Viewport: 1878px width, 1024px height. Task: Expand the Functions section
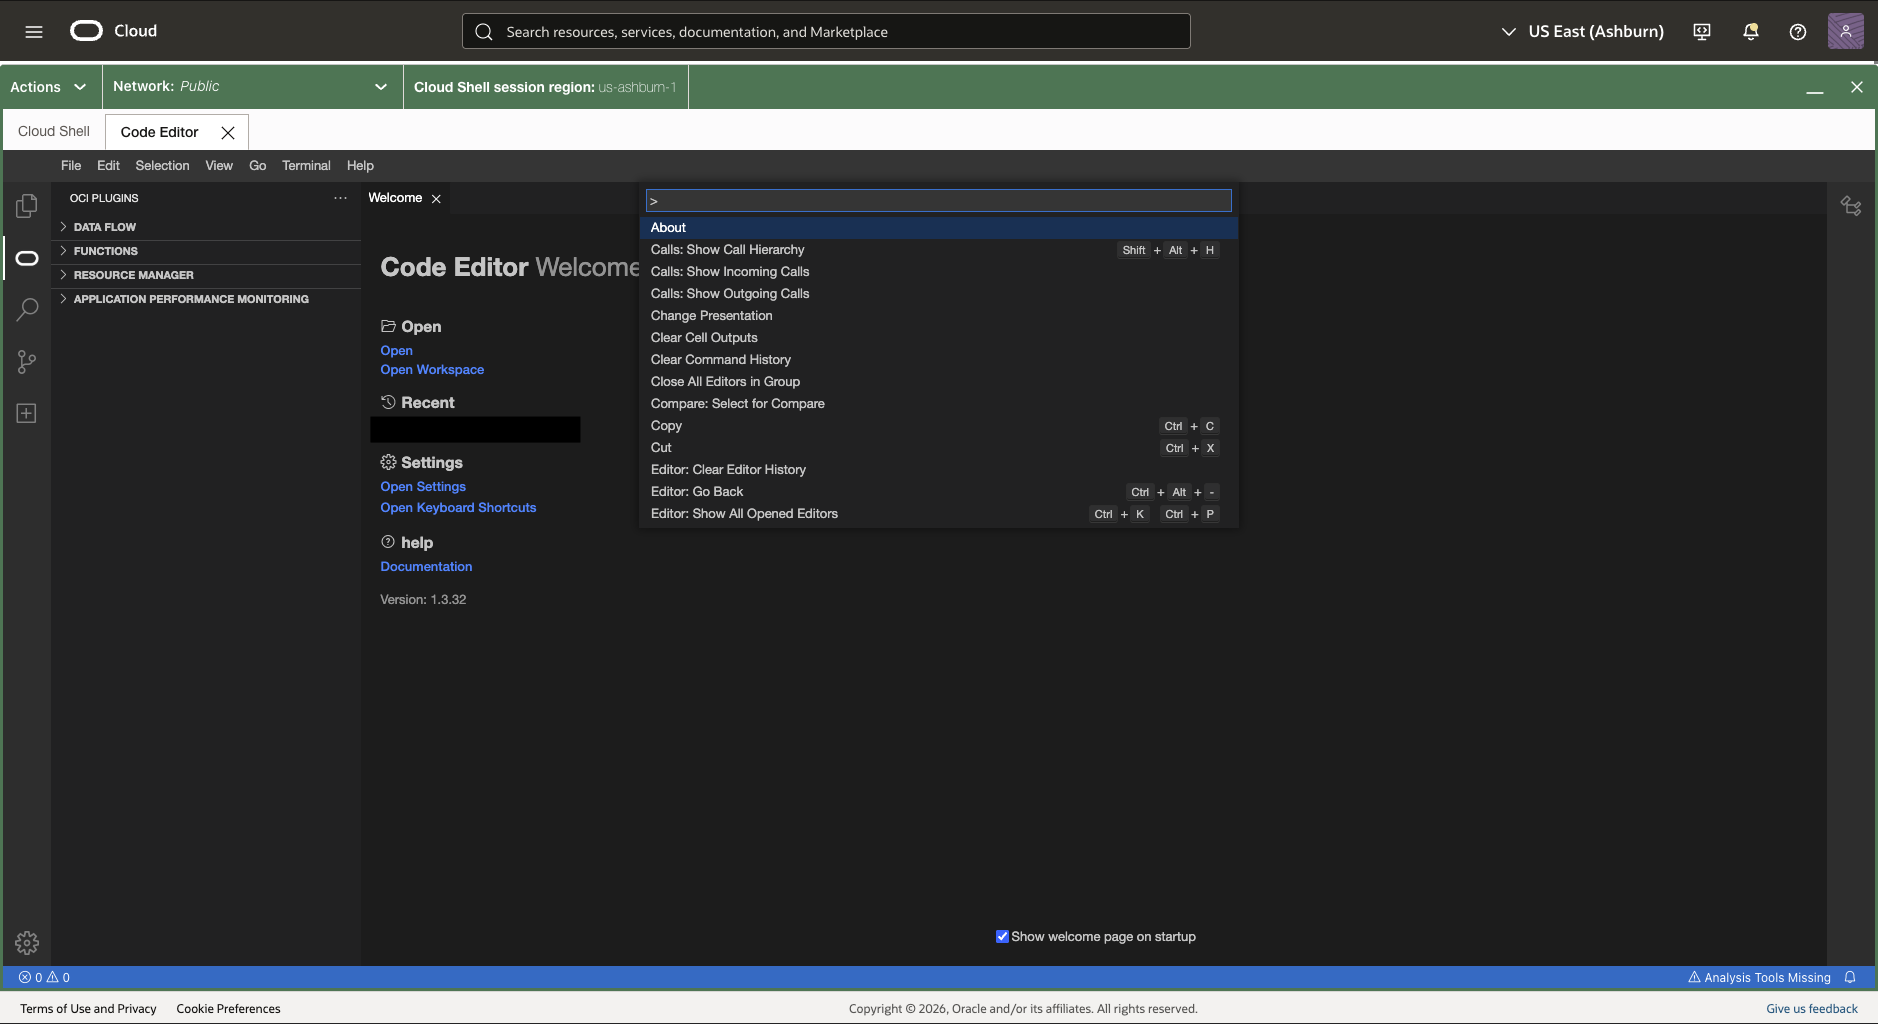tap(206, 251)
